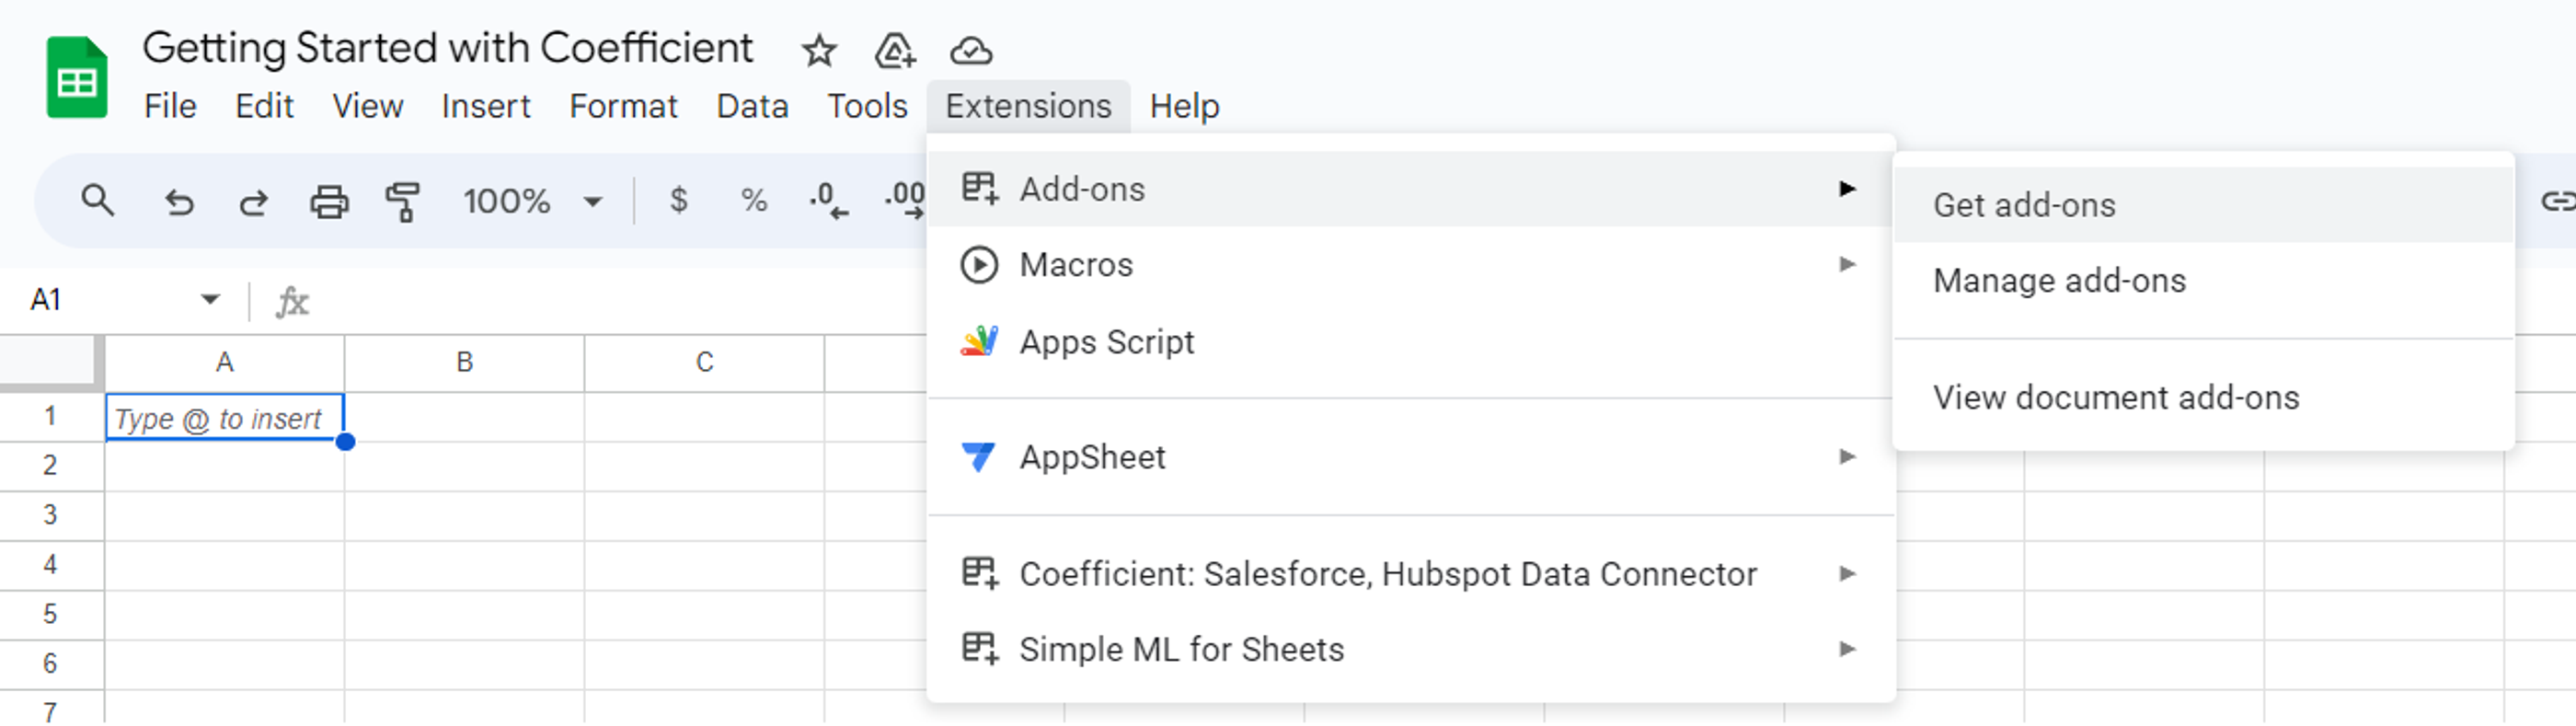This screenshot has width=2576, height=726.
Task: Select Get add-ons option
Action: coord(2024,205)
